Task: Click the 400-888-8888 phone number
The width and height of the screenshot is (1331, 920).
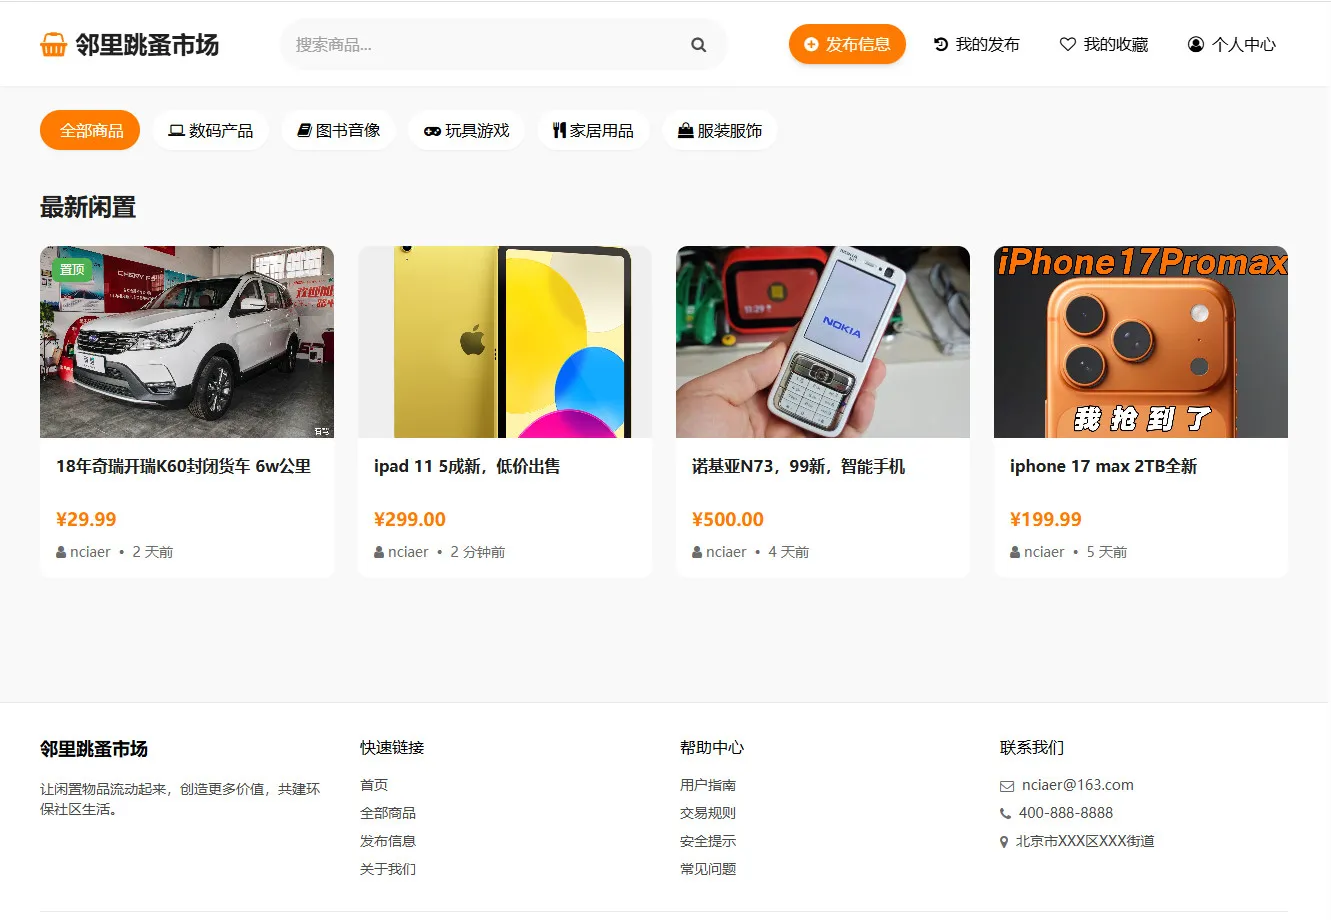Action: 1066,814
